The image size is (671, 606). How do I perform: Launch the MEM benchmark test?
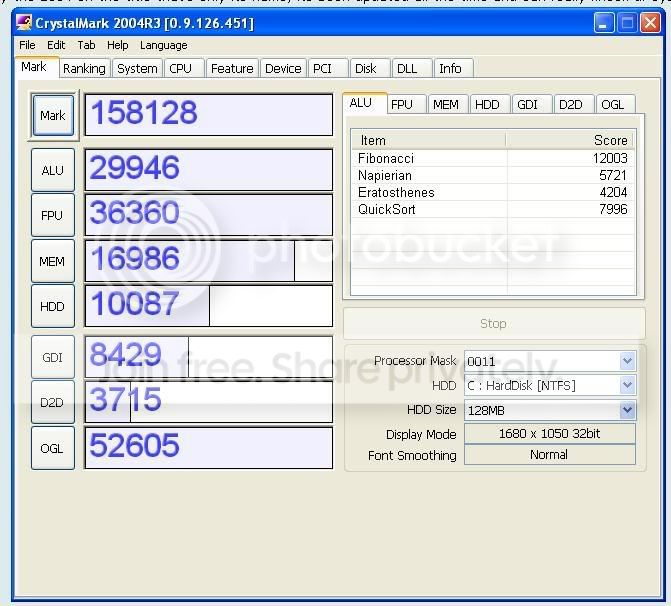[53, 261]
